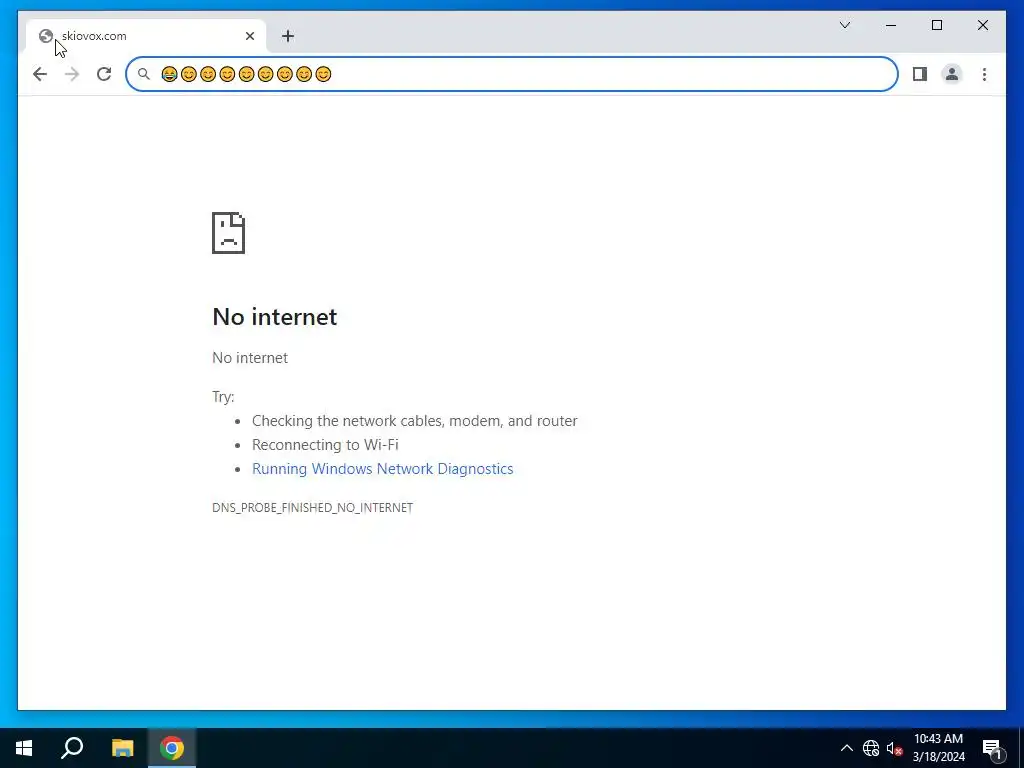Open Chrome's three-dot menu
The height and width of the screenshot is (768, 1024).
984,74
